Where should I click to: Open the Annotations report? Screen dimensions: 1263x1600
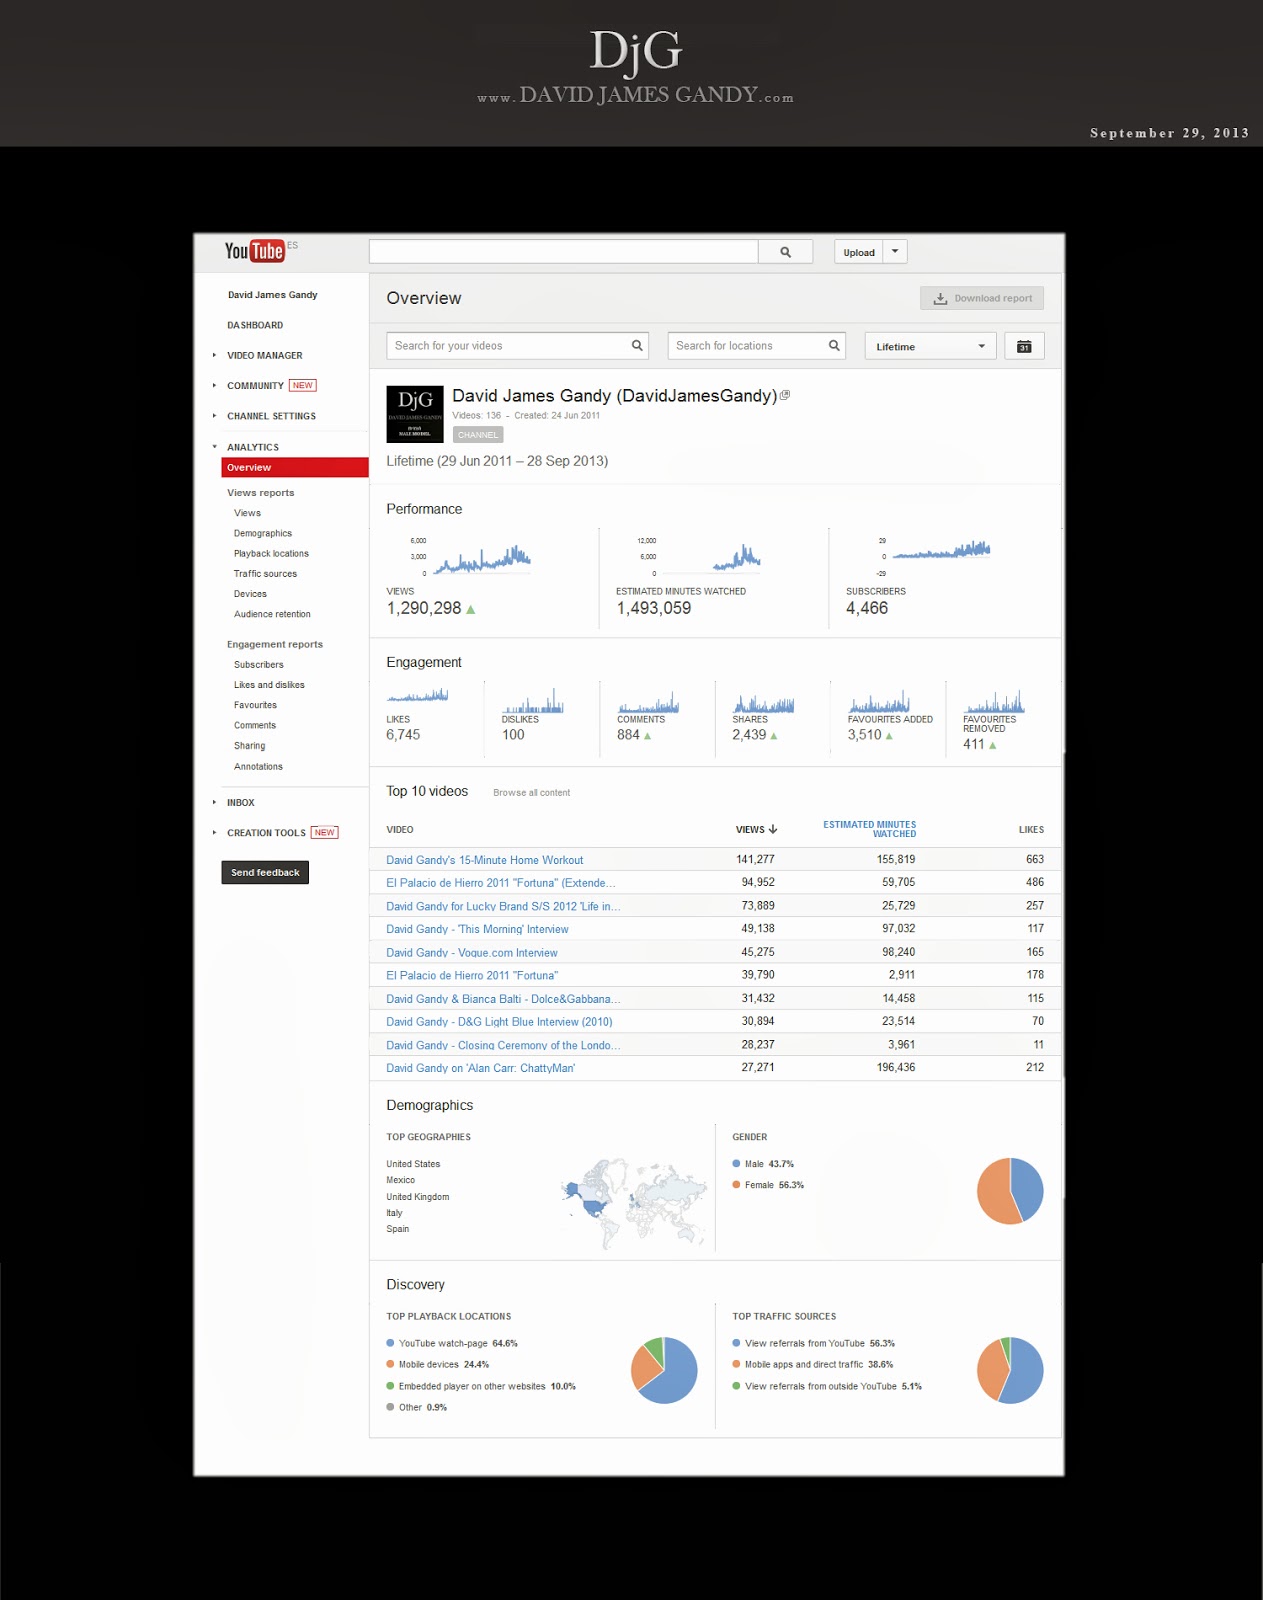point(258,767)
